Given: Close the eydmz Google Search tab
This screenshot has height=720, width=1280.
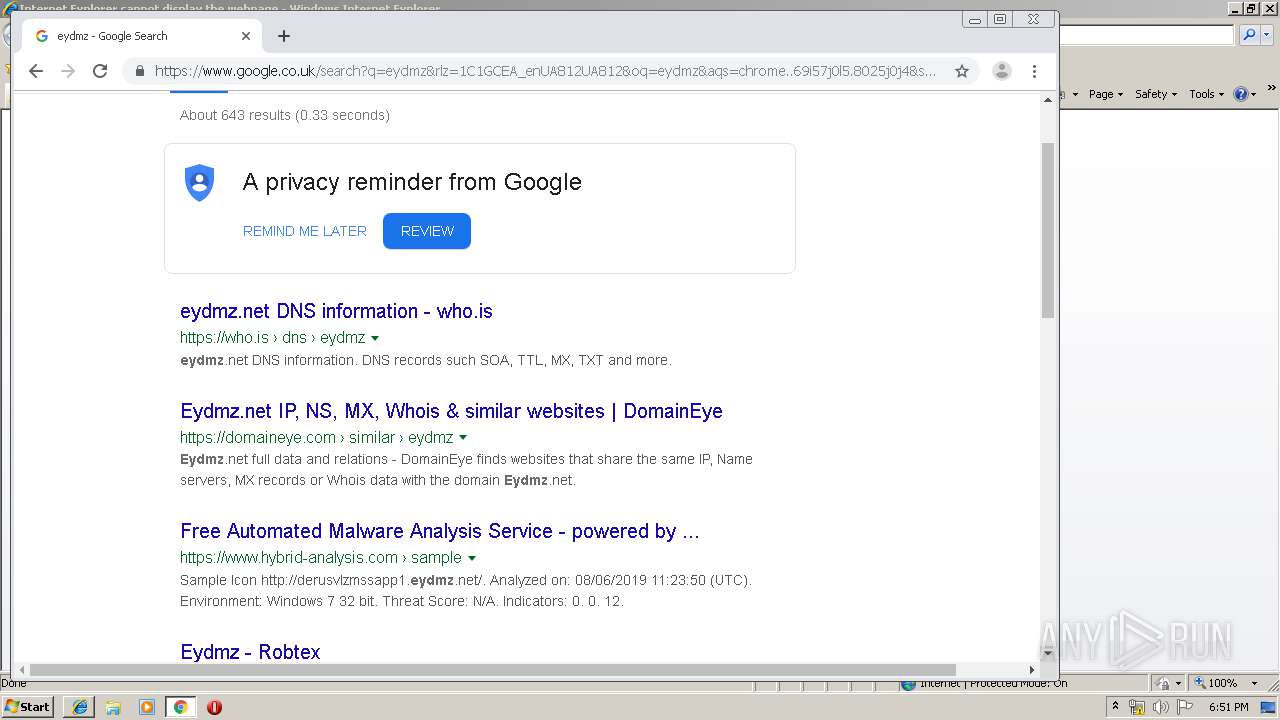Looking at the screenshot, I should tap(246, 36).
